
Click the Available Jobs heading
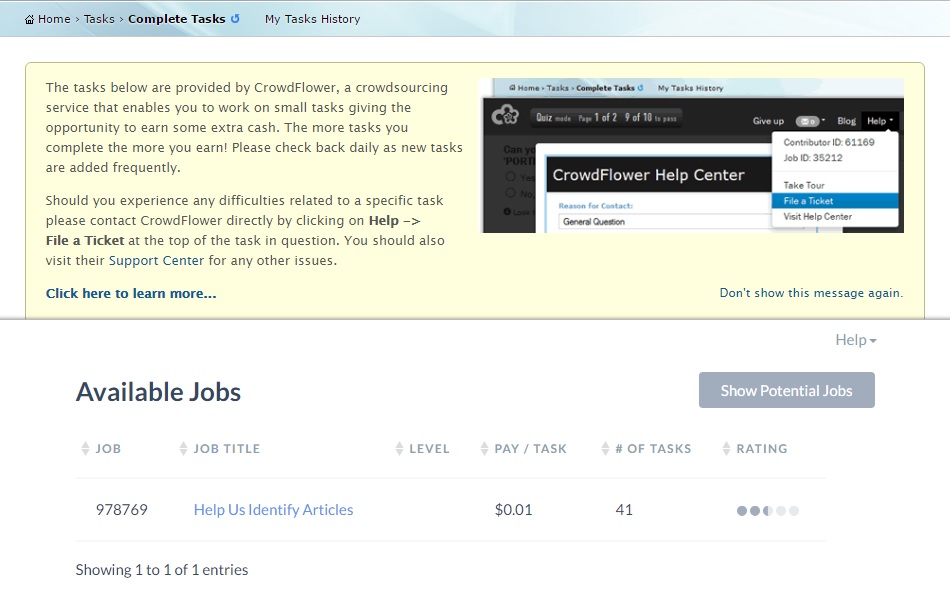[158, 392]
